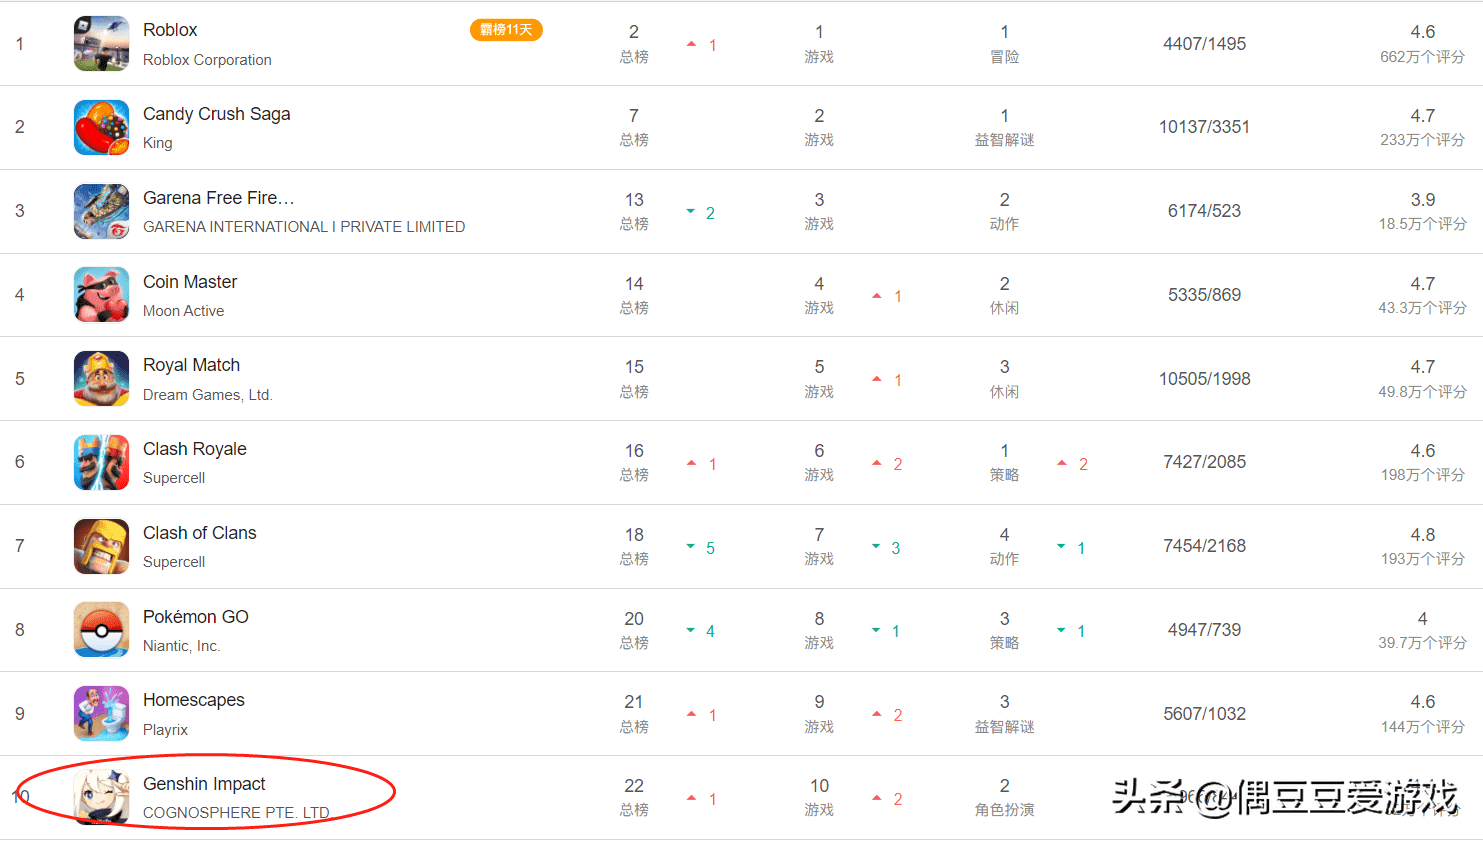The width and height of the screenshot is (1483, 841).
Task: Click the Pokémon GO title
Action: [x=196, y=617]
